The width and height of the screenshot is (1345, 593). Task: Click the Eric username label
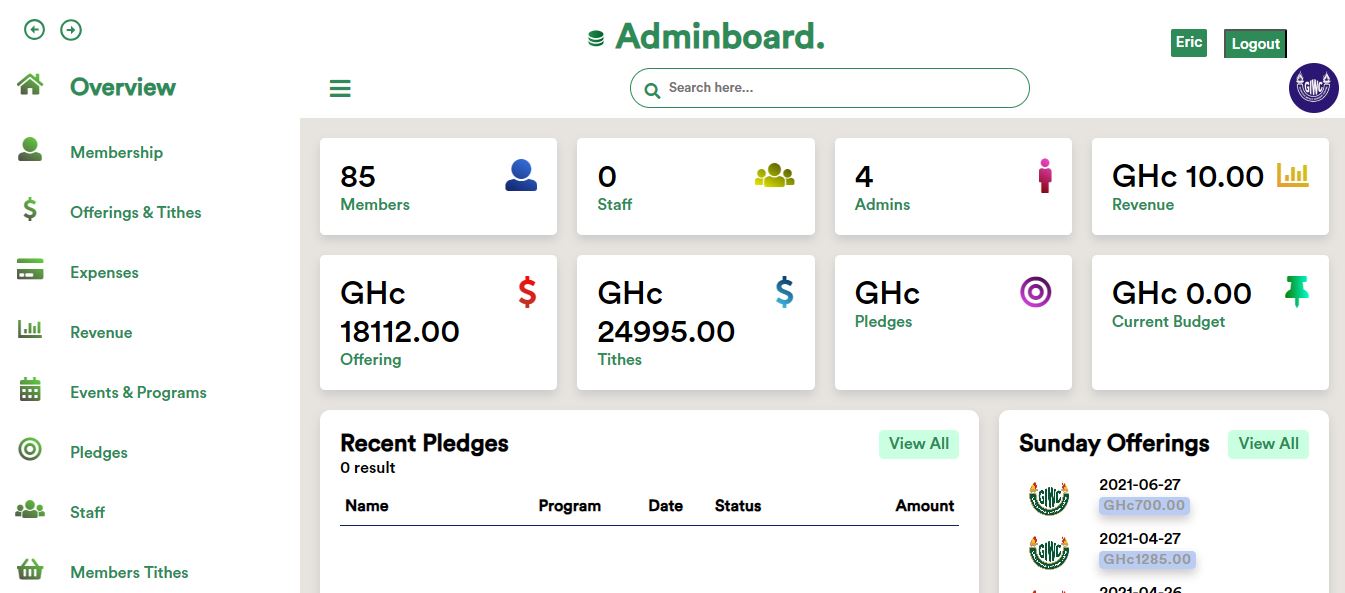[1188, 43]
